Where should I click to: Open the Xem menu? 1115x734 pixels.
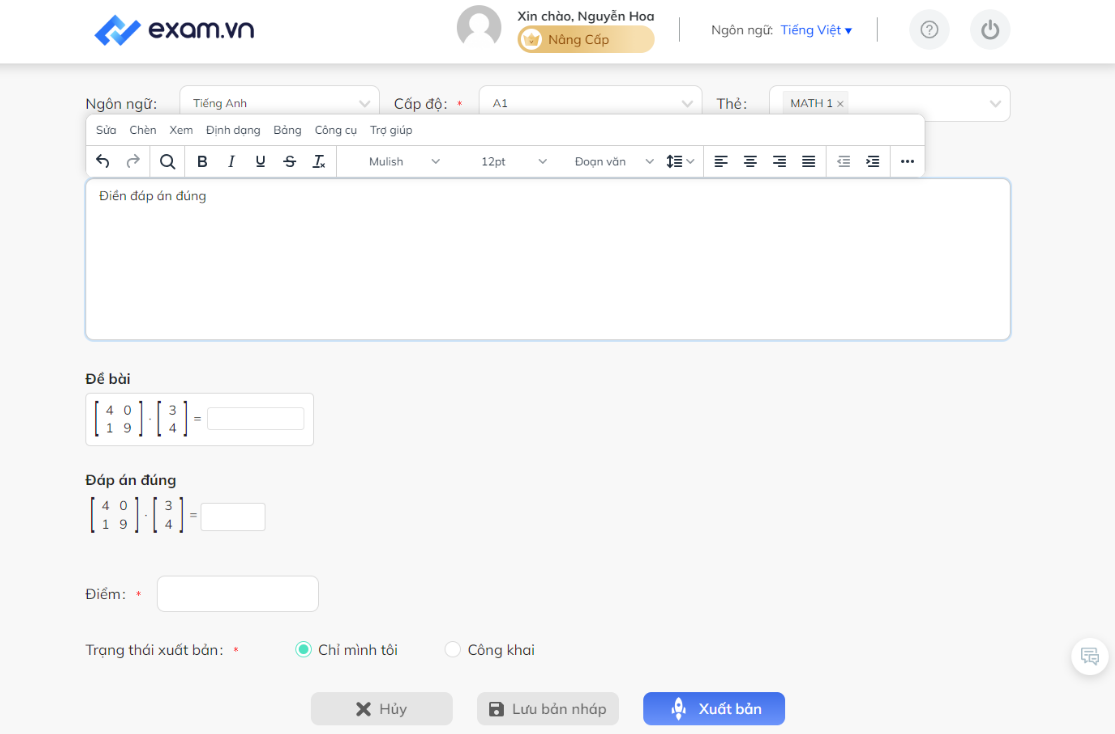pos(181,130)
